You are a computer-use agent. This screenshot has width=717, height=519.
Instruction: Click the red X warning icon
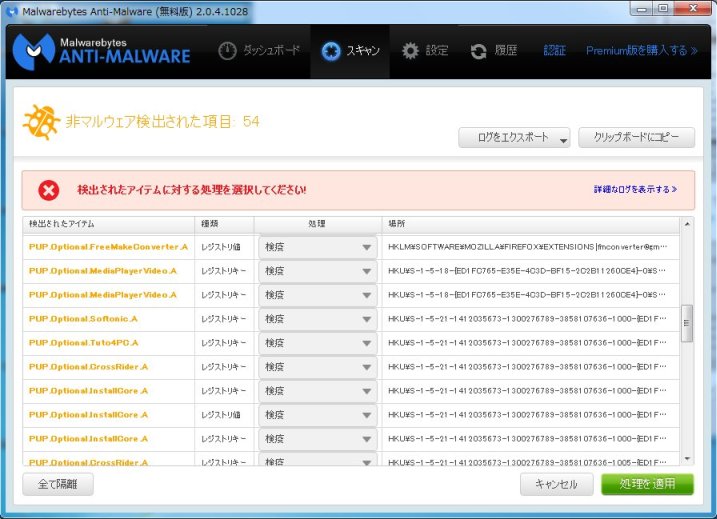[x=48, y=190]
